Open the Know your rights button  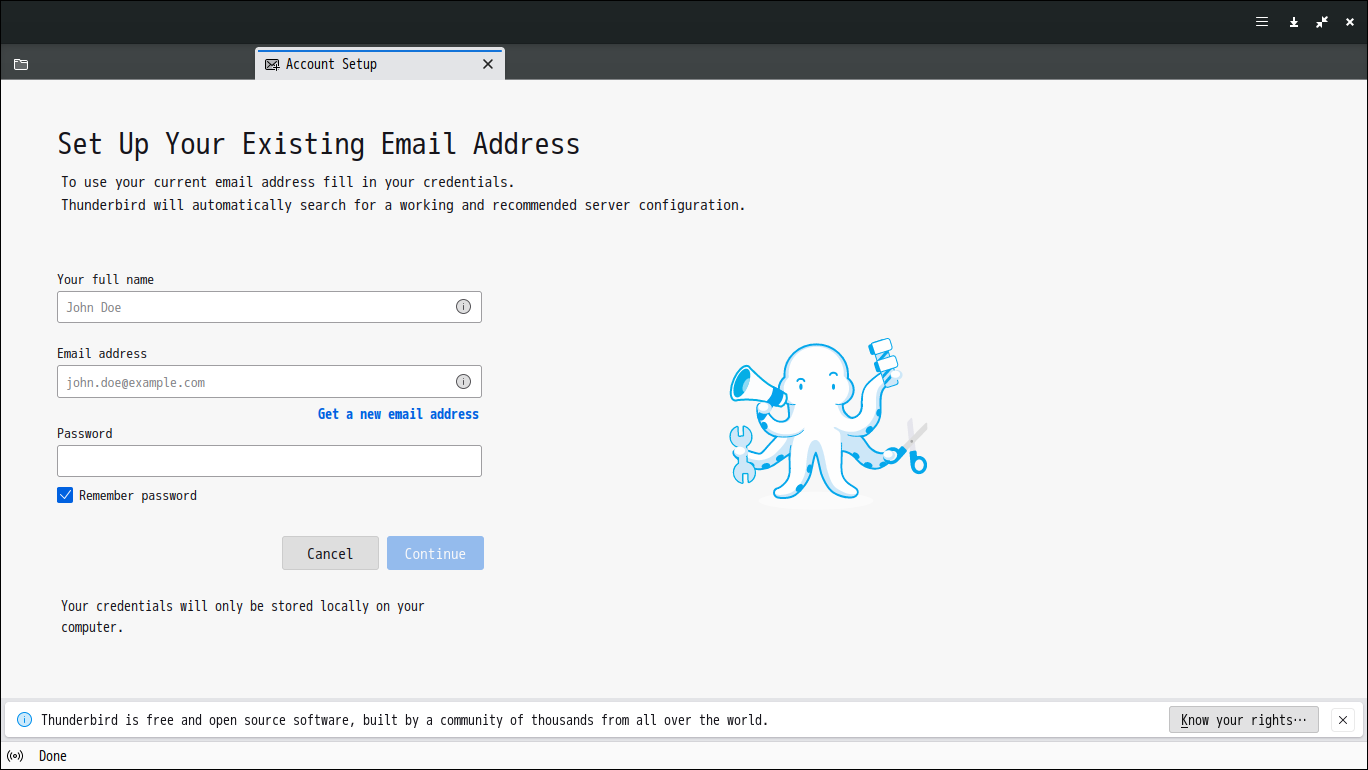tap(1244, 720)
